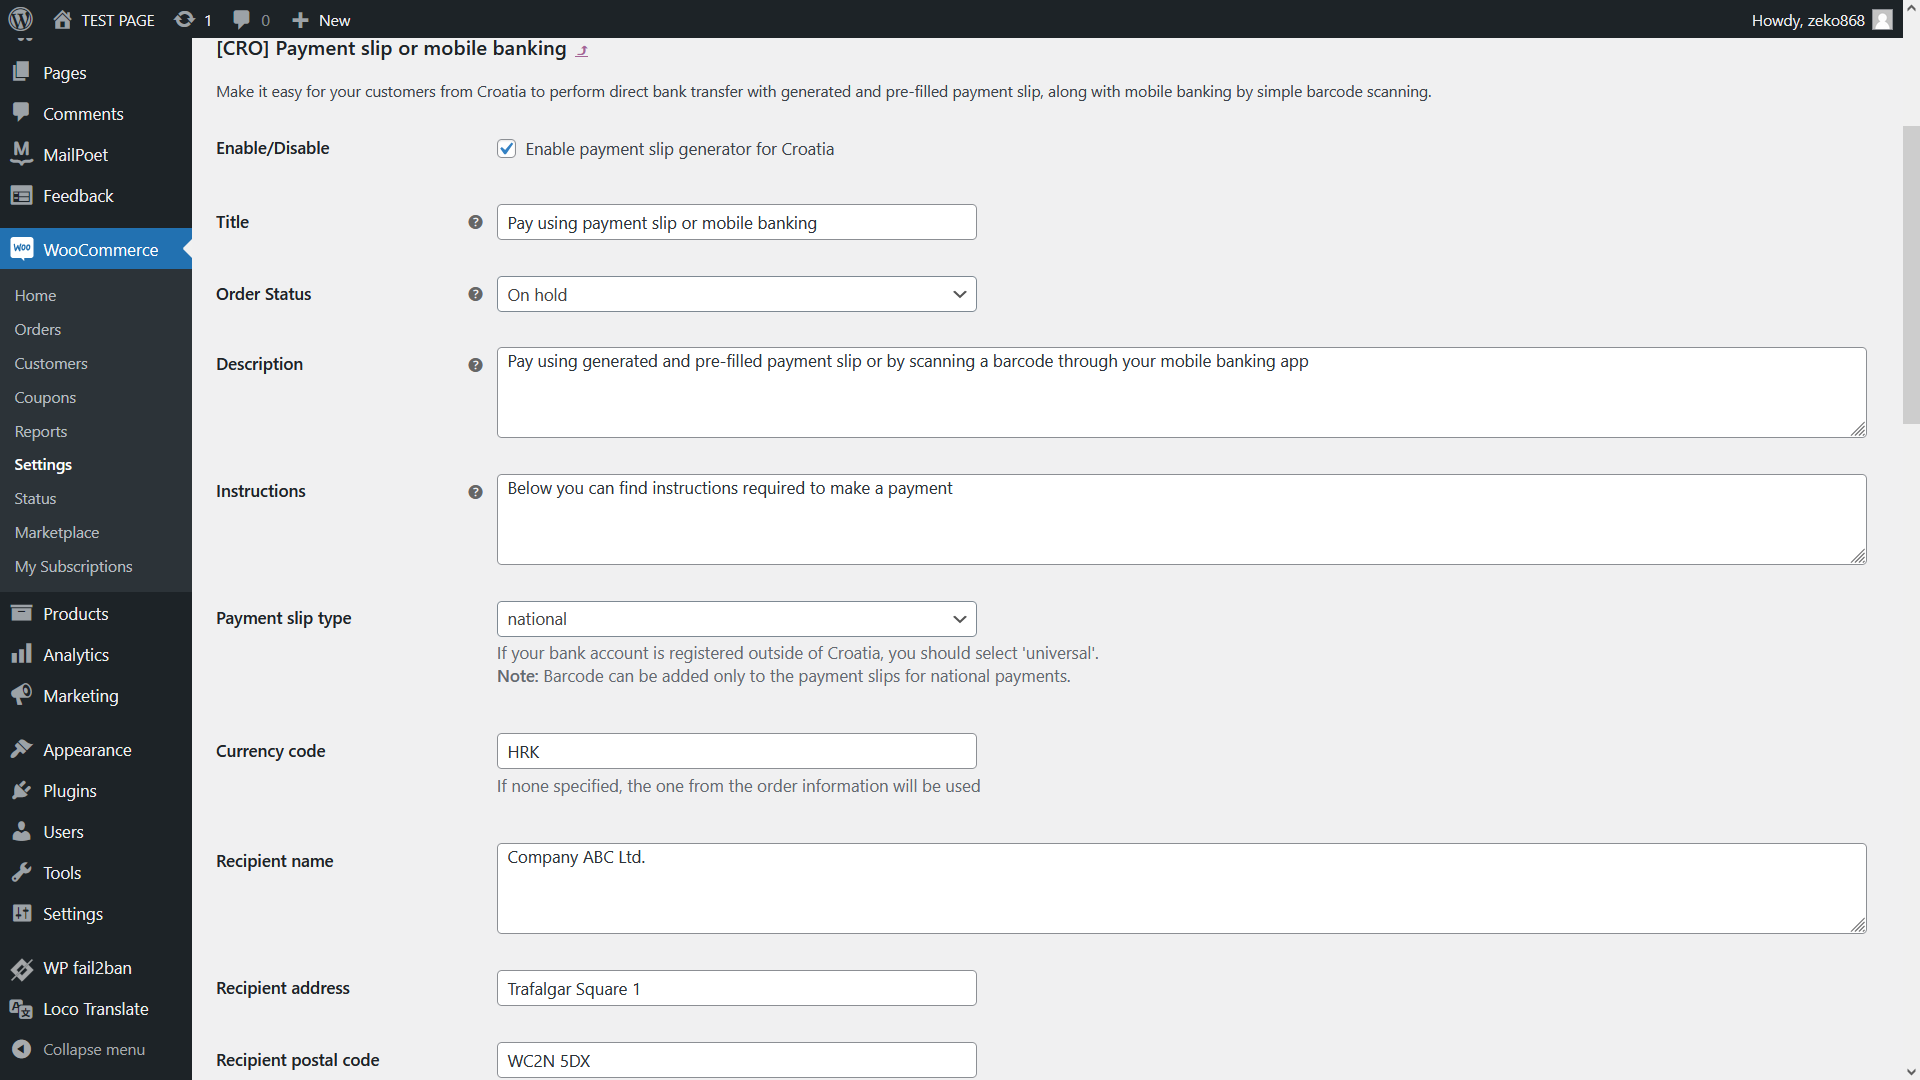Open WooCommerce Reports
This screenshot has width=1920, height=1080.
click(x=41, y=431)
